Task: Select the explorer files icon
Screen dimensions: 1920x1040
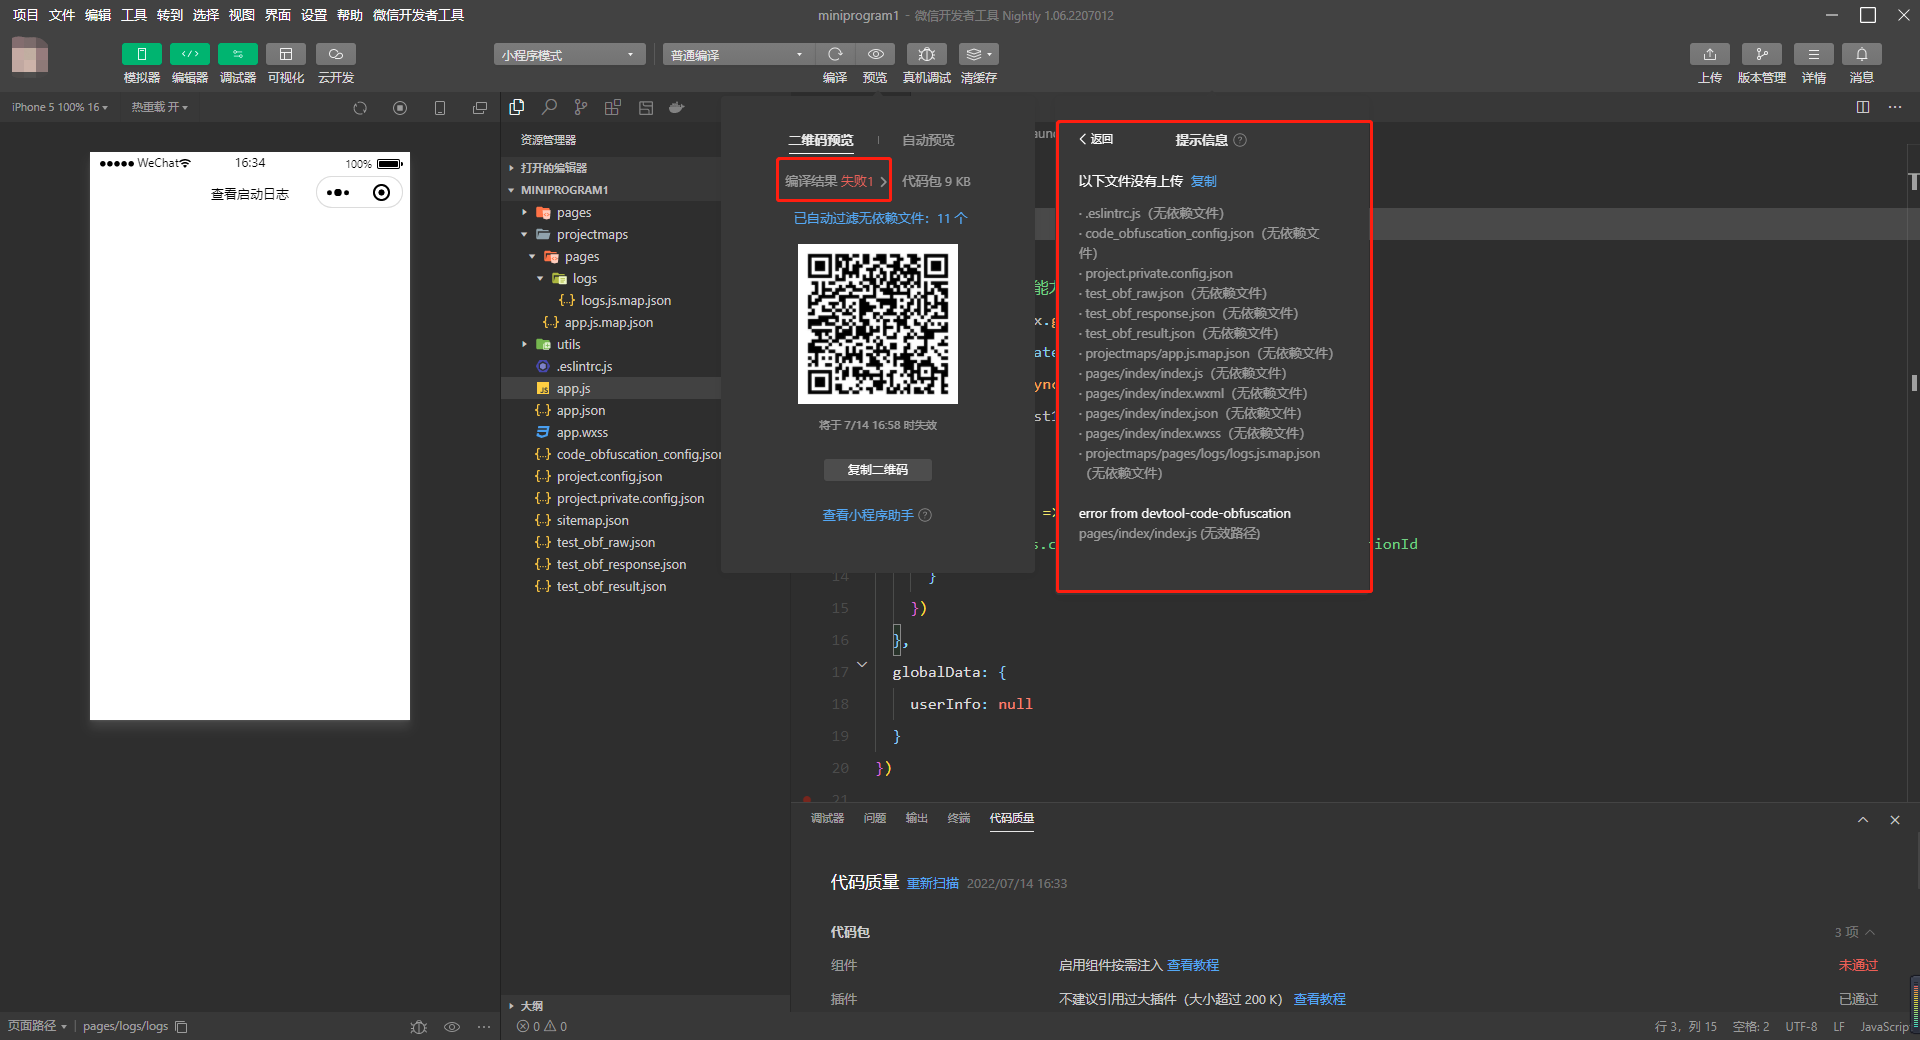Action: coord(517,107)
